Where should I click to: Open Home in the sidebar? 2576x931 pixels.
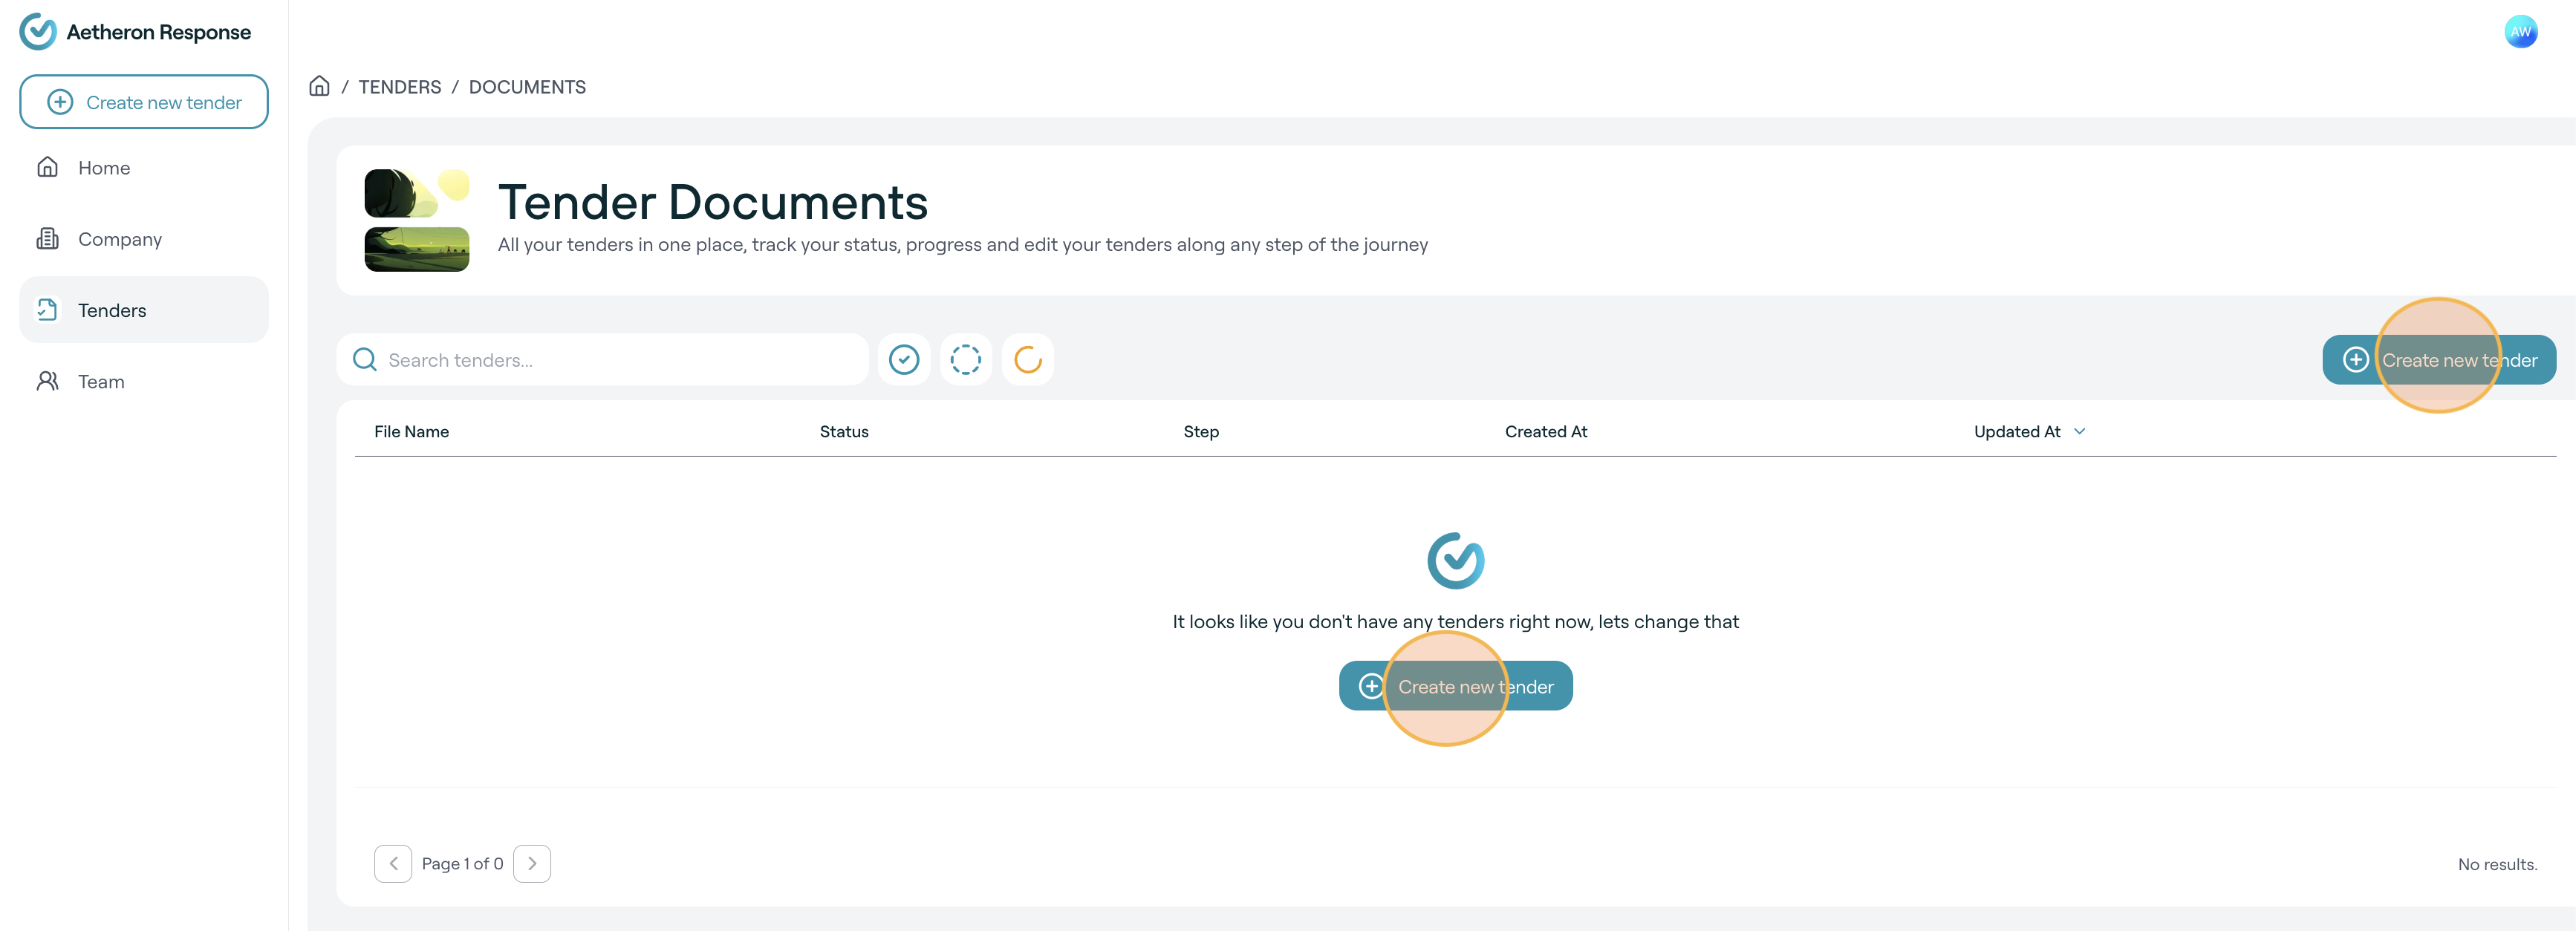click(x=103, y=168)
